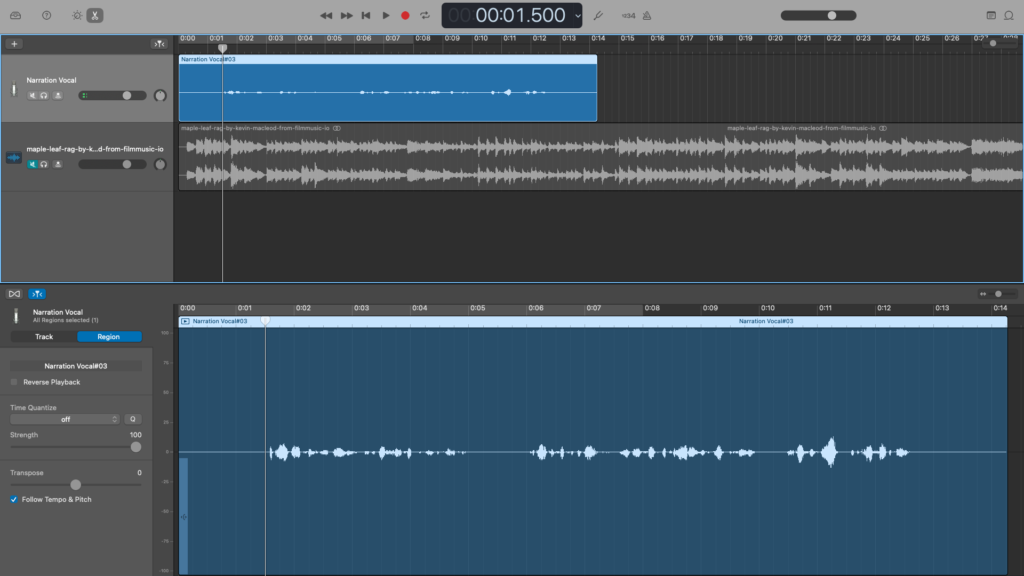The width and height of the screenshot is (1024, 576).
Task: Toggle the Smart Controls button
Action: [x=77, y=15]
